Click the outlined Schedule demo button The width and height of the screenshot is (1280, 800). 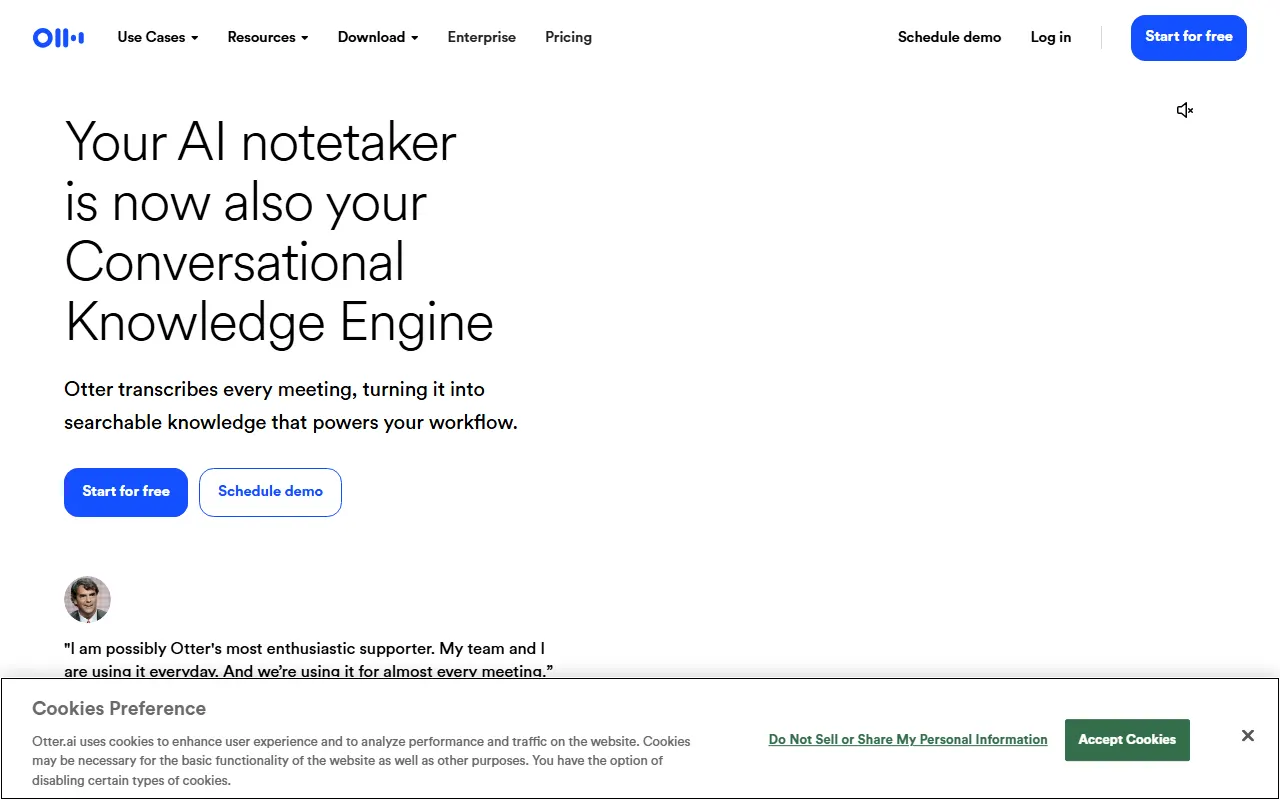tap(270, 492)
